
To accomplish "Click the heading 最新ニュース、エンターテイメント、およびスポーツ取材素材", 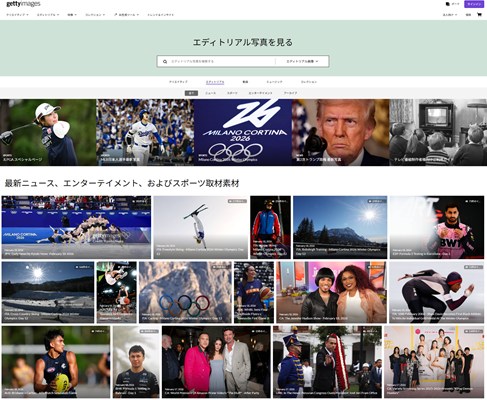I will click(122, 183).
